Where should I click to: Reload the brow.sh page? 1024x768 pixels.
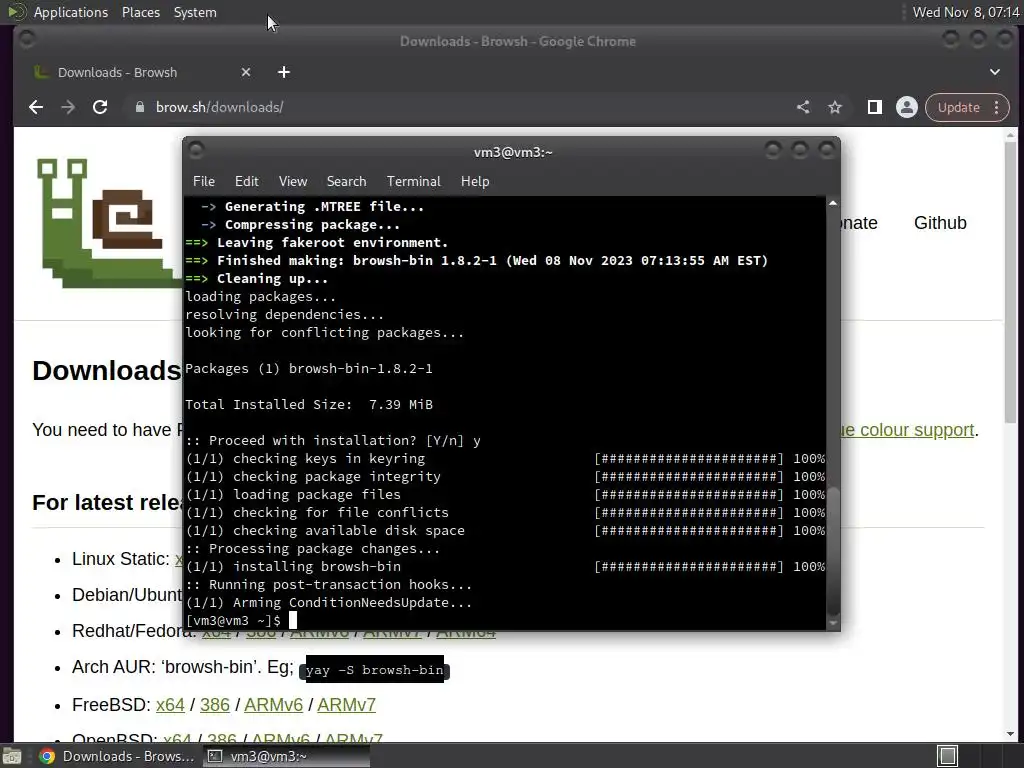(x=100, y=107)
